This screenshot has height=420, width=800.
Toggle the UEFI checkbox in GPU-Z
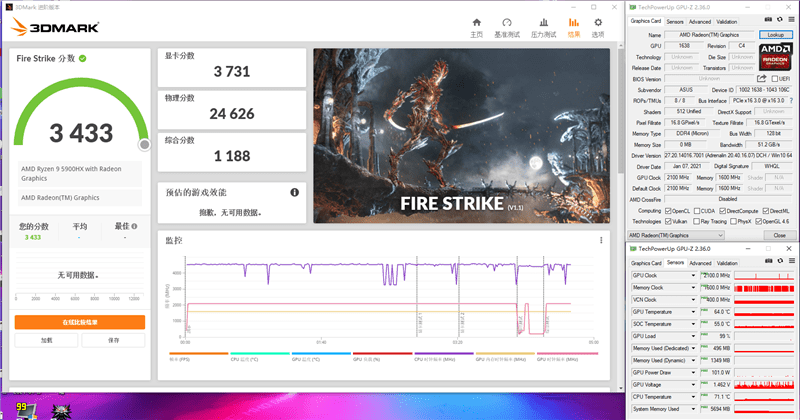point(774,79)
